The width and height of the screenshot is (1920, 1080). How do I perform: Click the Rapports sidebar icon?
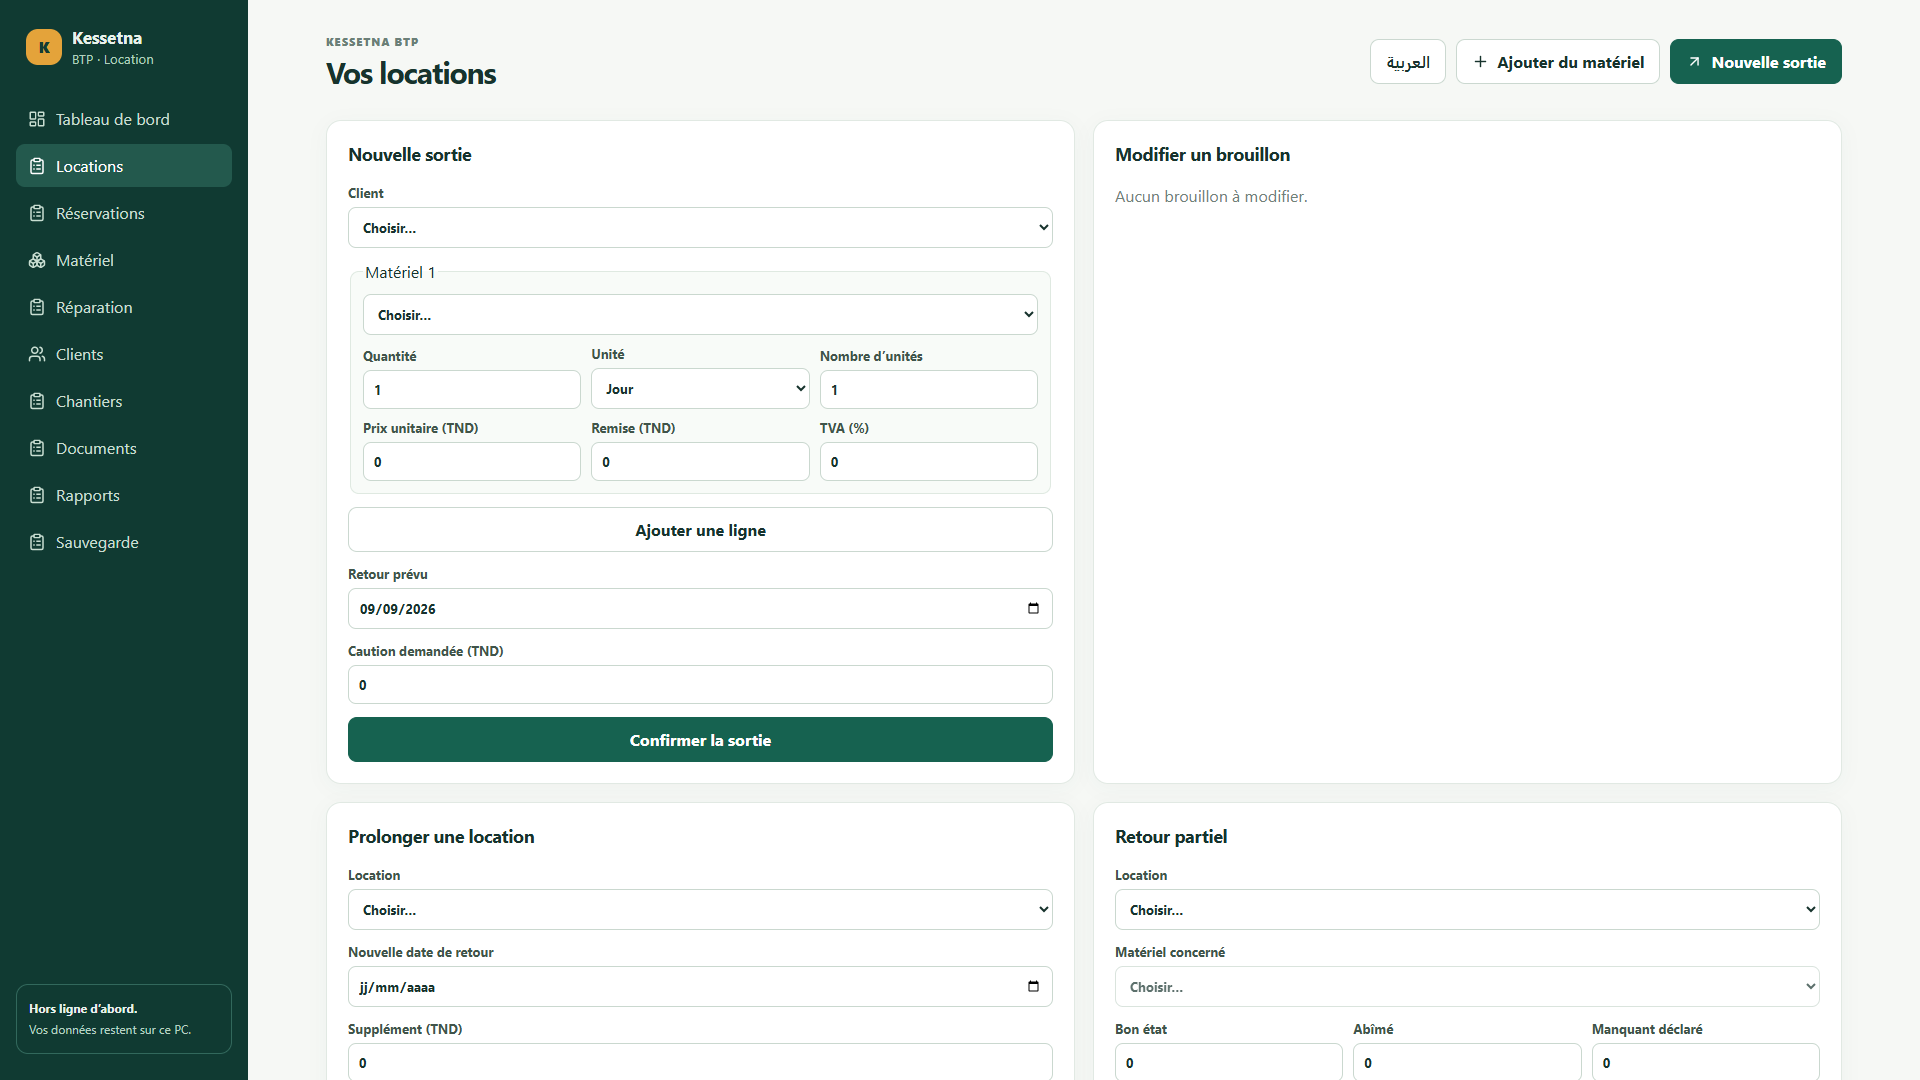(x=37, y=495)
